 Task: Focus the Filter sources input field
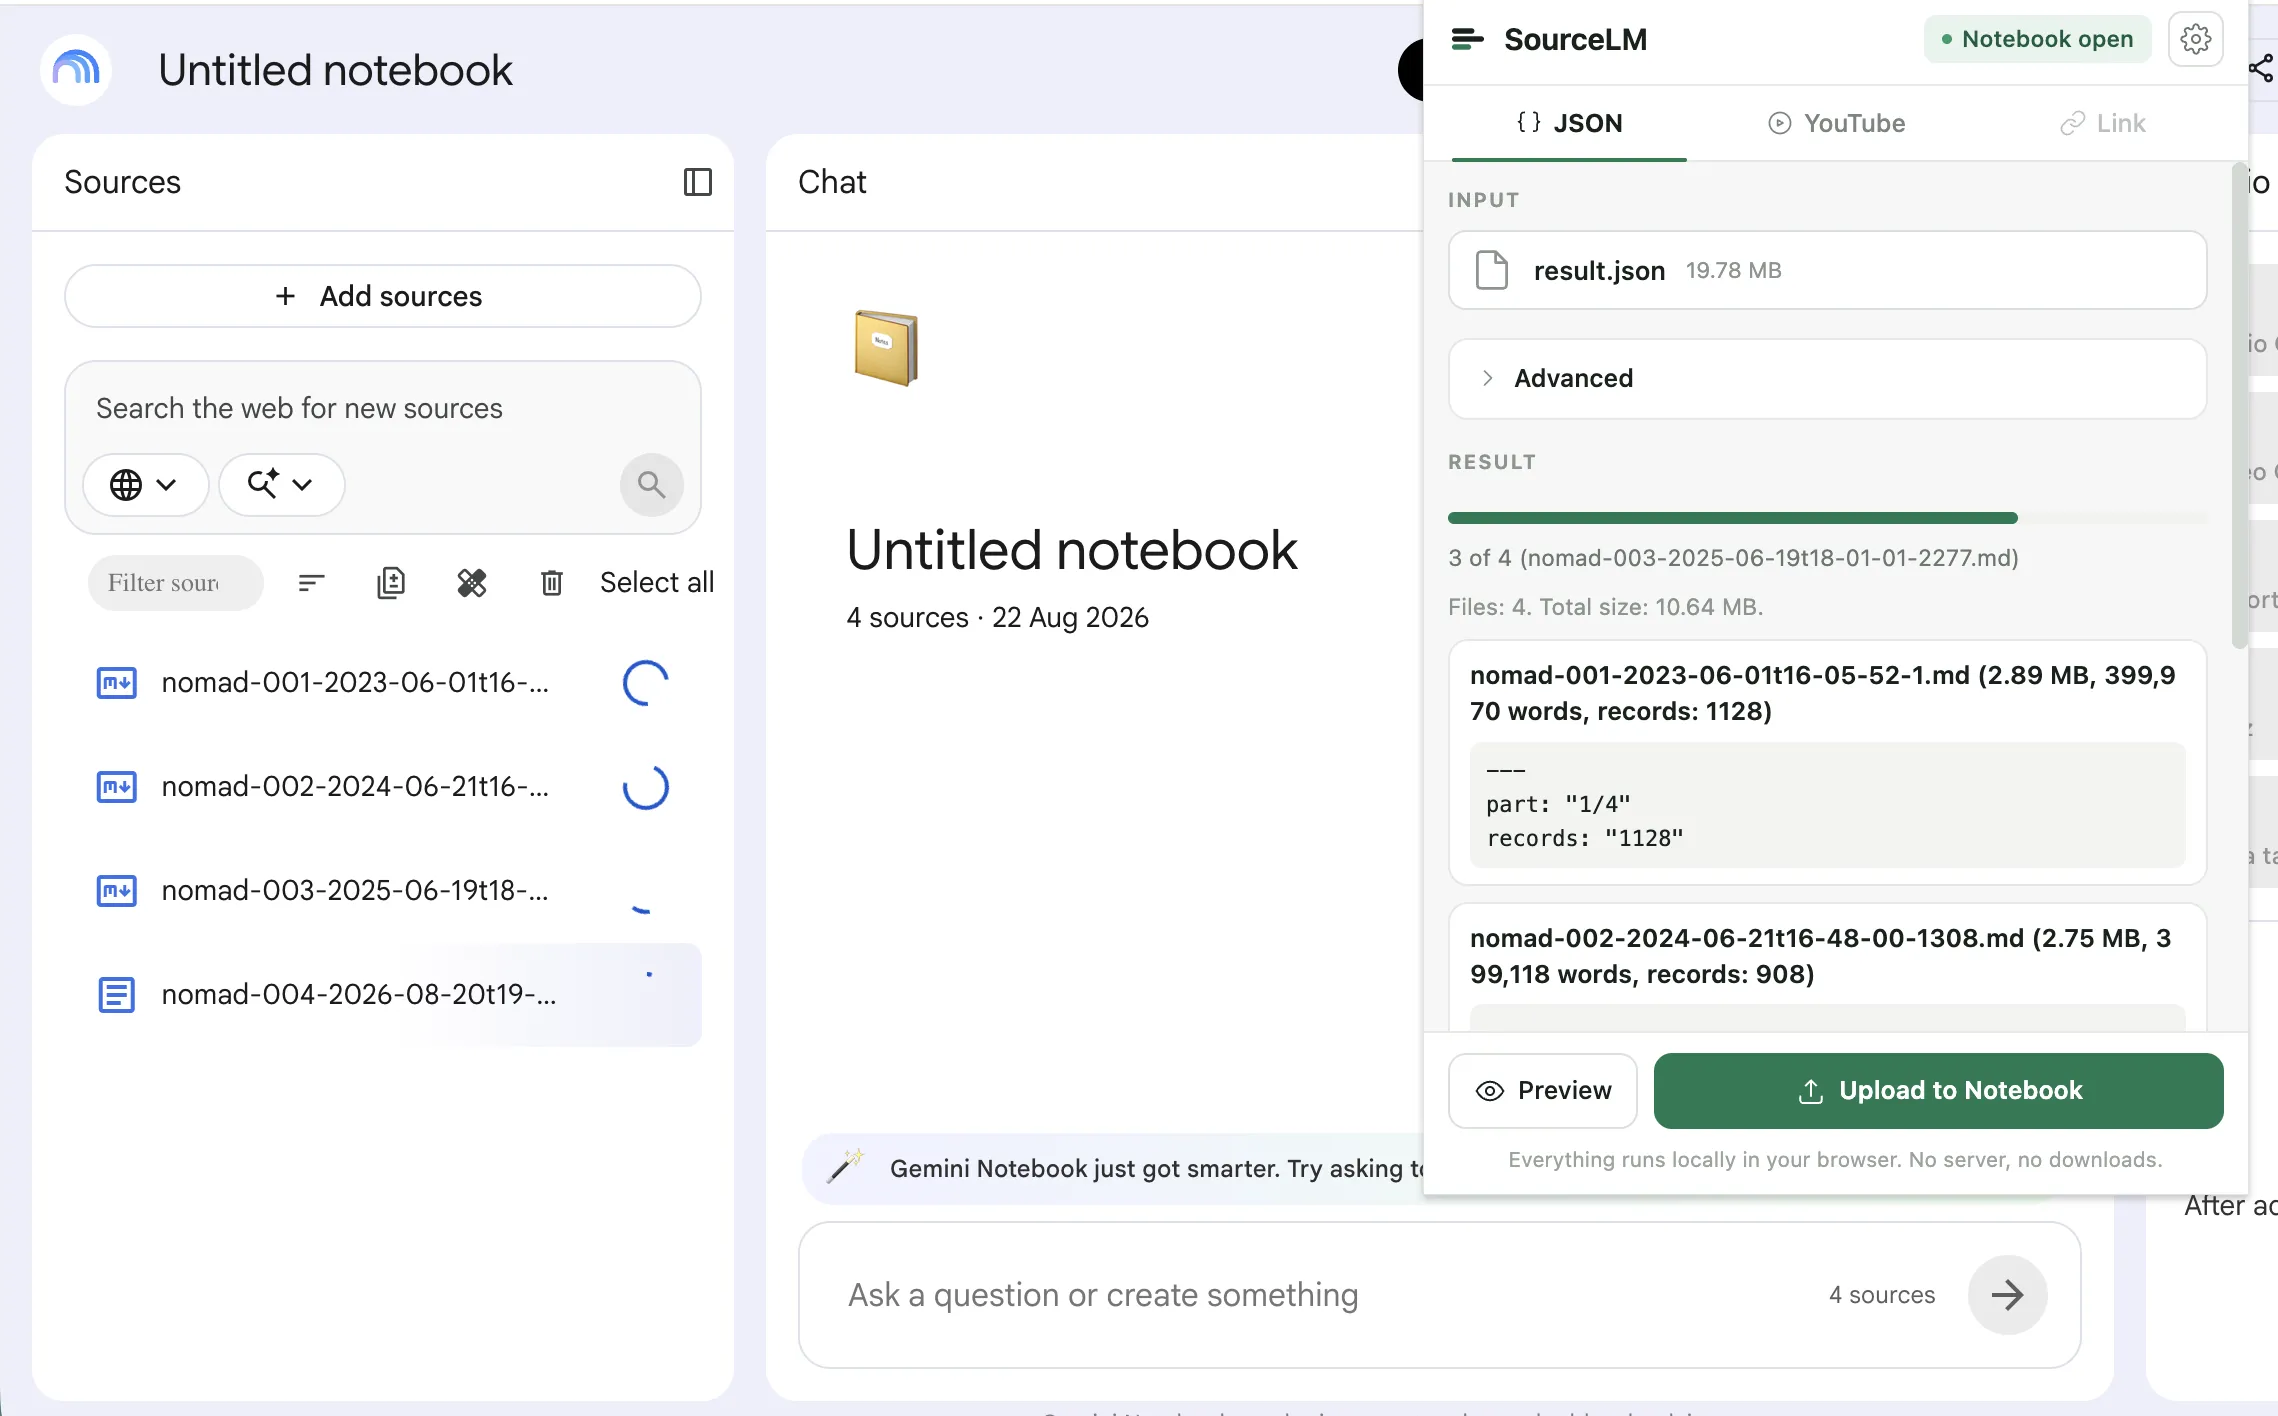coord(176,582)
